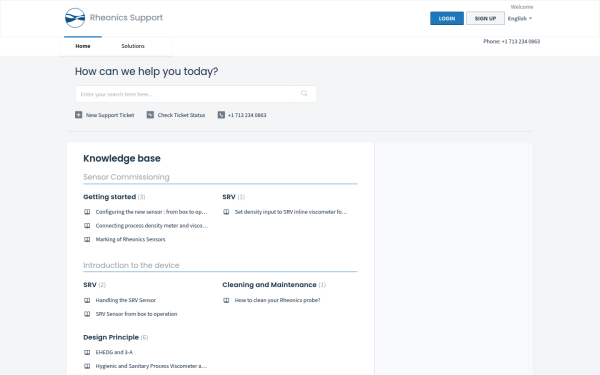Click book icon next to Configuring the new sensor
This screenshot has width=600, height=375.
point(87,212)
